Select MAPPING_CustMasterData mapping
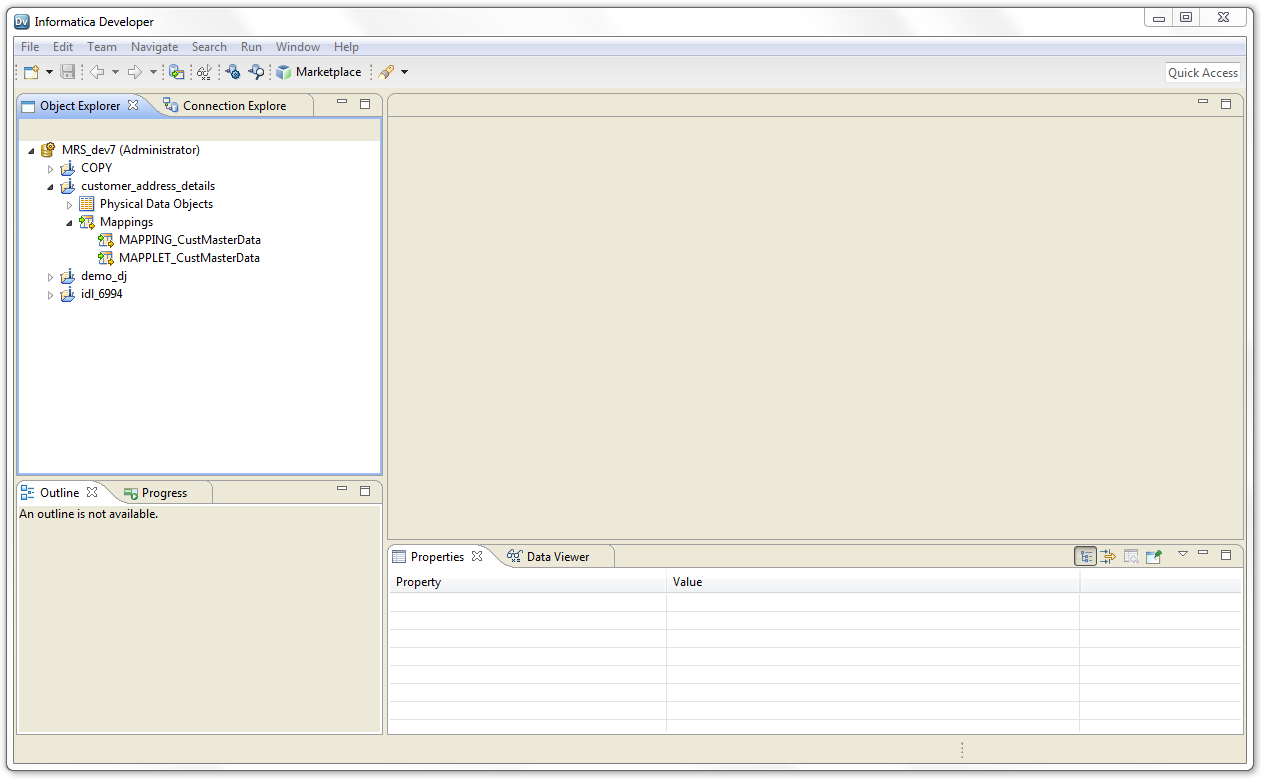The height and width of the screenshot is (779, 1261). pyautogui.click(x=189, y=240)
